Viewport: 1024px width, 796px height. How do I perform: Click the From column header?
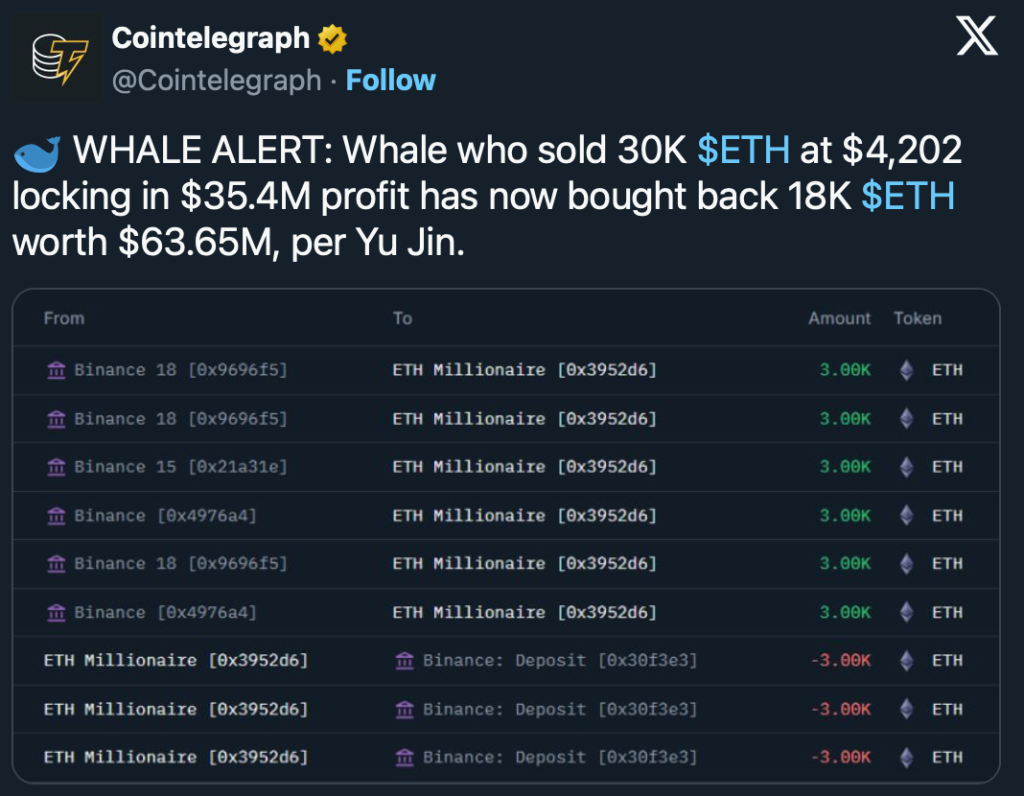pyautogui.click(x=64, y=318)
